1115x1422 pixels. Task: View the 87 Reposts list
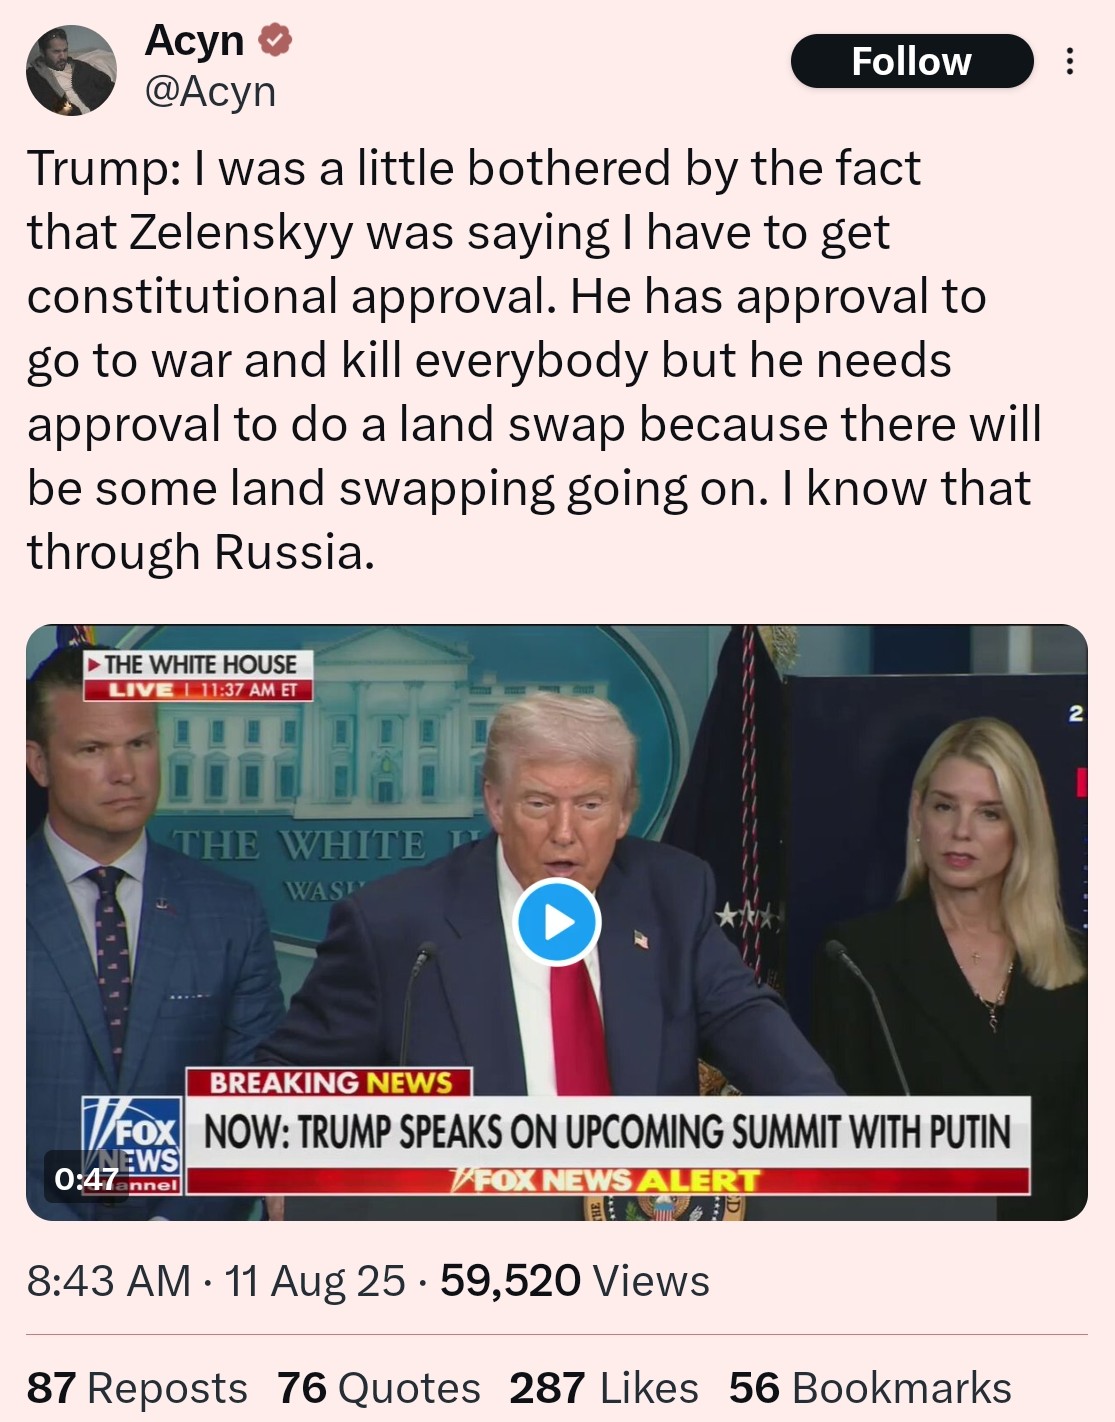pos(137,1388)
